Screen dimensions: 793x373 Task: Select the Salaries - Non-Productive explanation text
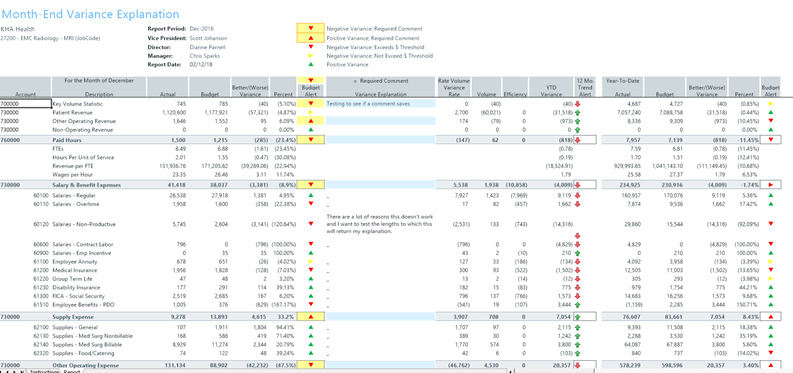point(379,224)
